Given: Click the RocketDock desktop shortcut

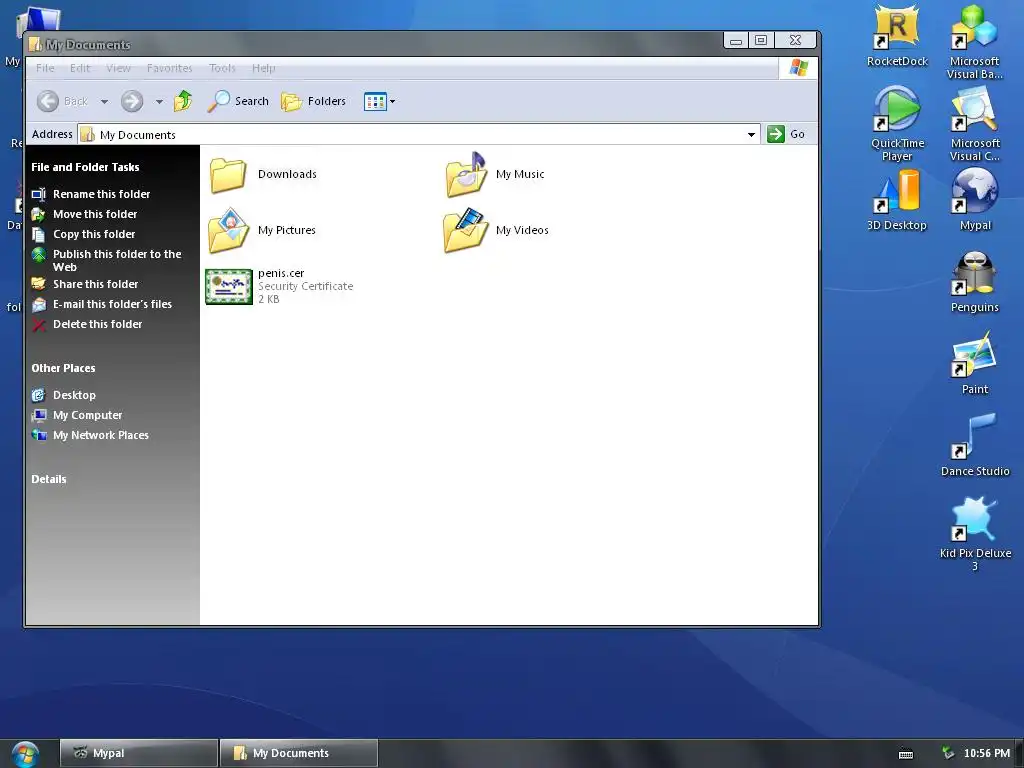Looking at the screenshot, I should (x=897, y=37).
